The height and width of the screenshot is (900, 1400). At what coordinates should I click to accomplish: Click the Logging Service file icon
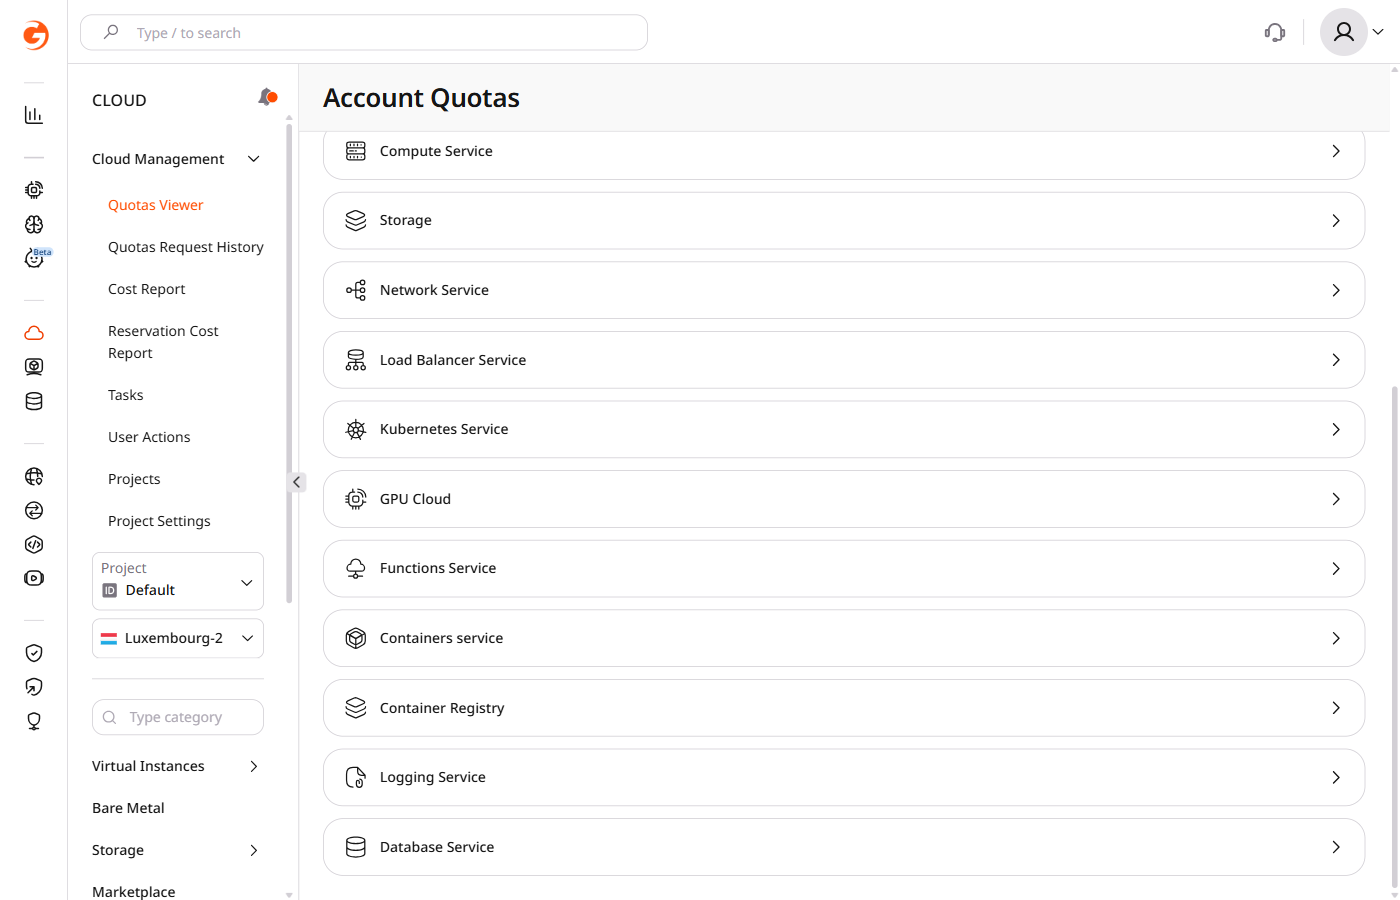click(x=356, y=777)
